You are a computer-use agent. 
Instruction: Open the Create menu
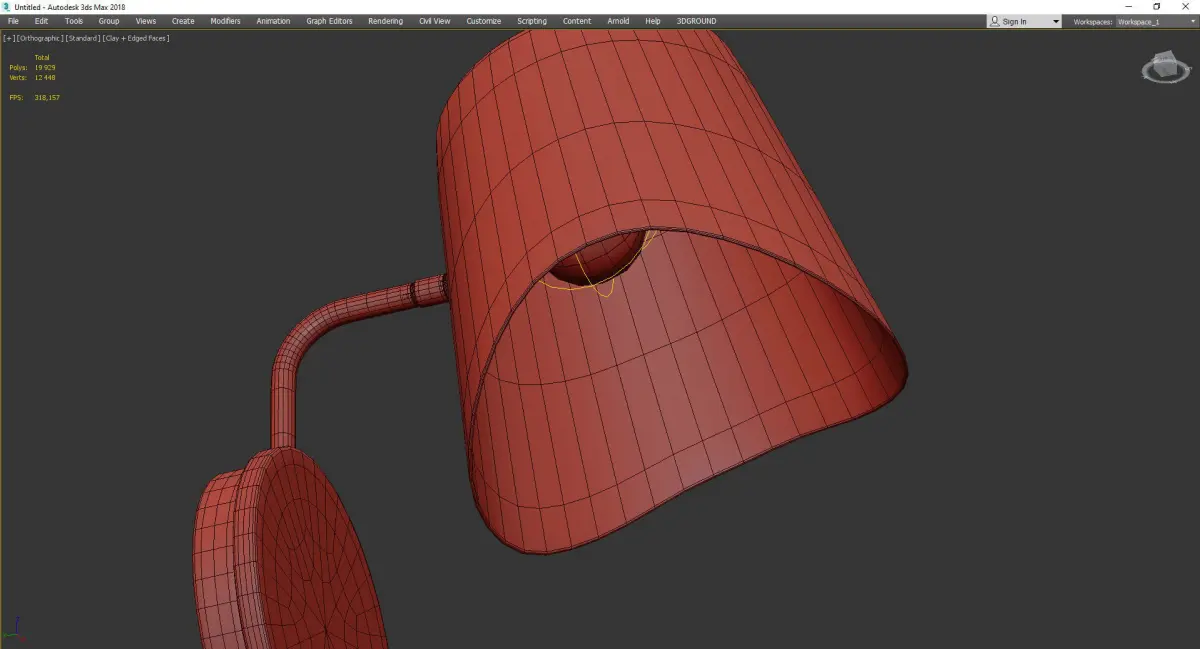coord(183,21)
